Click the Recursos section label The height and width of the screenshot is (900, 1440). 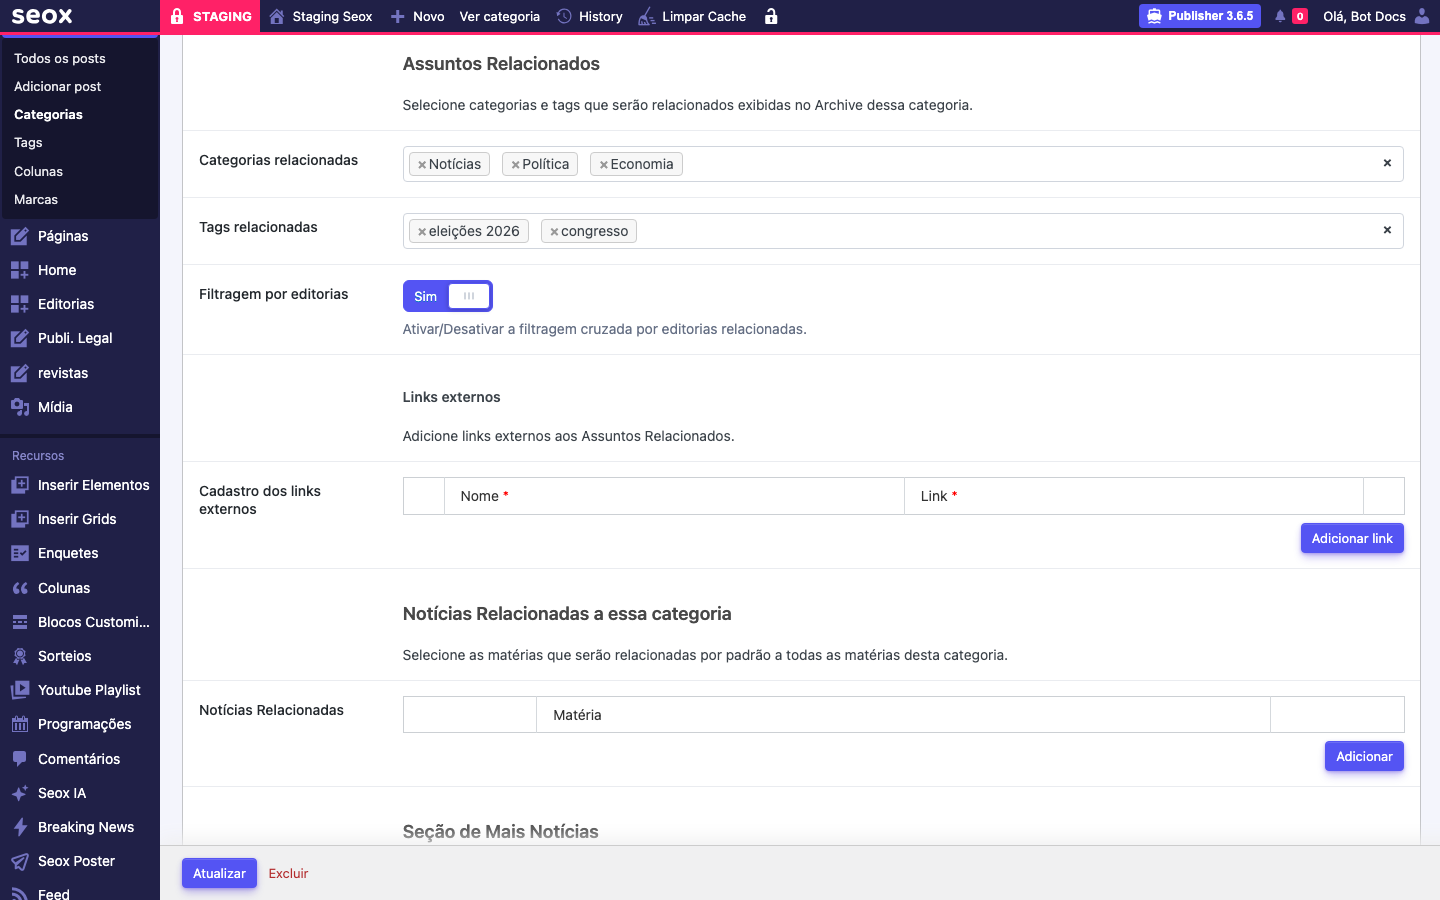38,455
